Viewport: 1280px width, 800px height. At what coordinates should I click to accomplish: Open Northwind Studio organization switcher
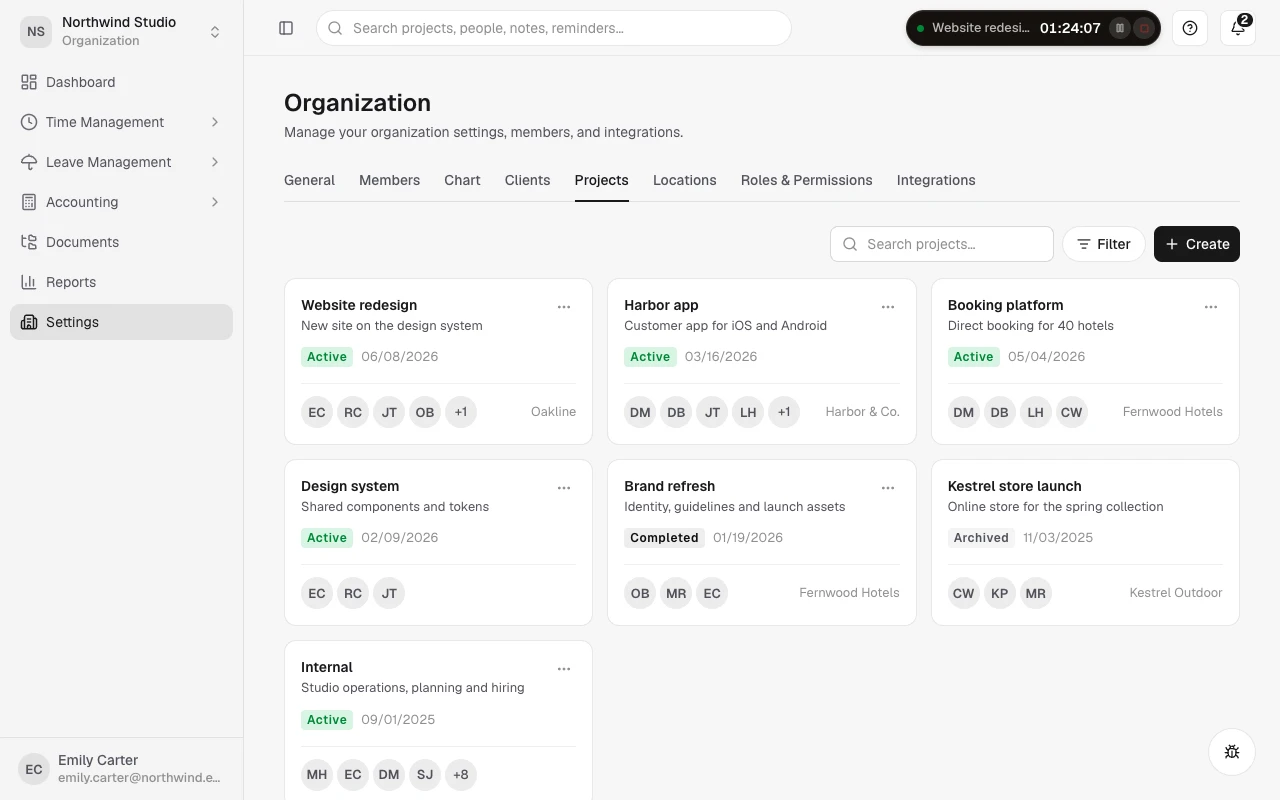point(121,31)
